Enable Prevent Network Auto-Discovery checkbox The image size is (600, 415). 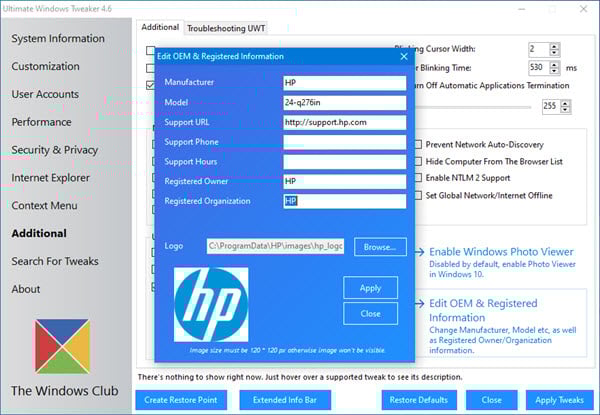(x=419, y=145)
